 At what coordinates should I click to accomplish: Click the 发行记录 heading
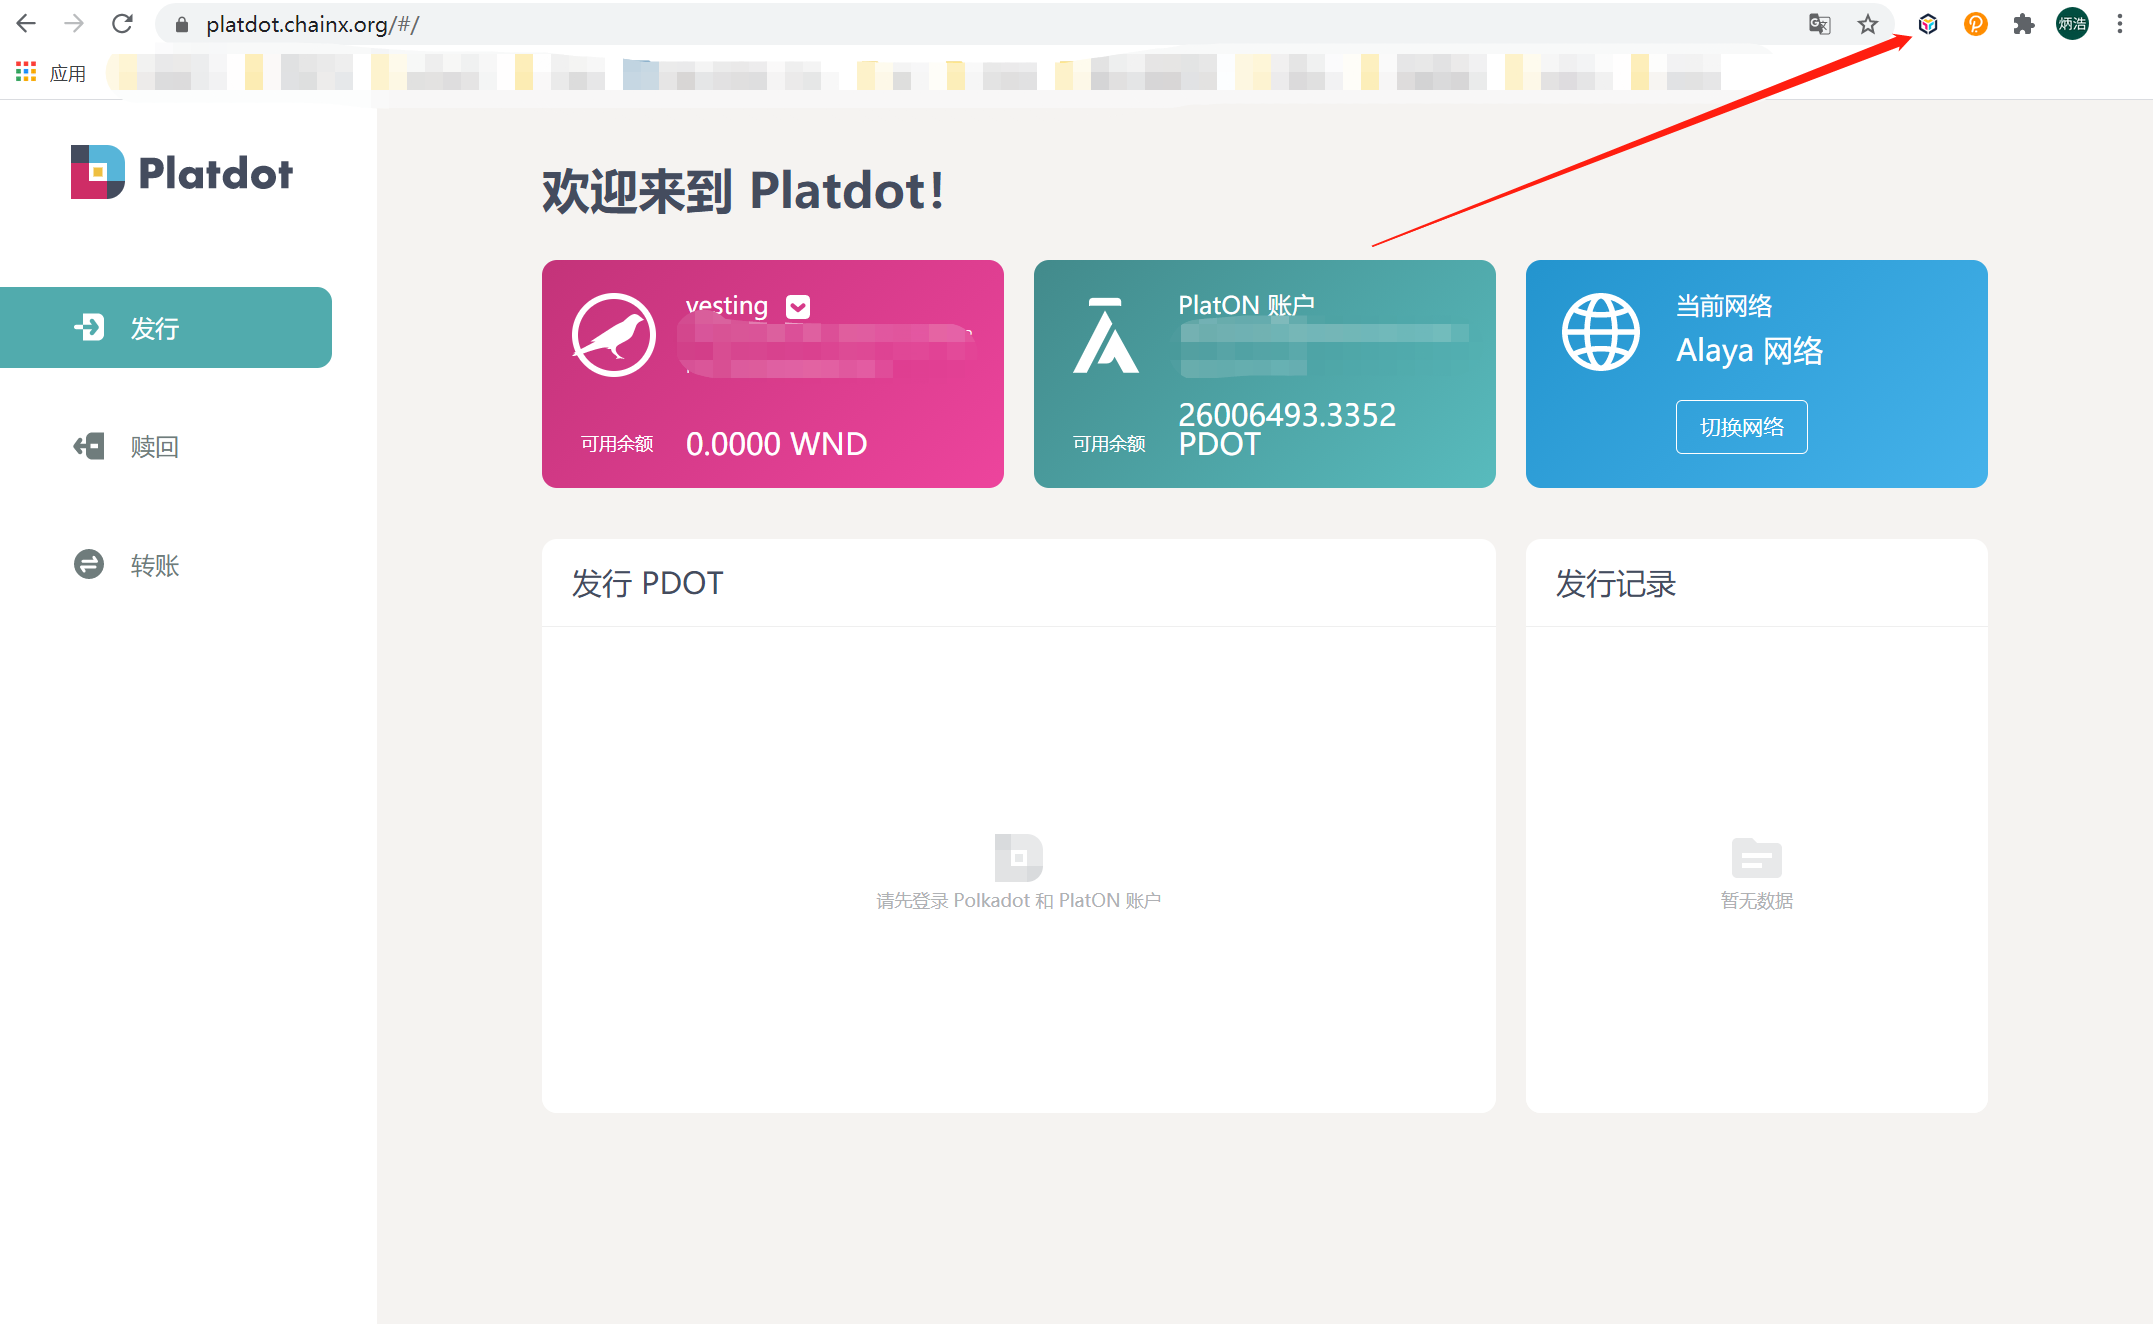pos(1615,583)
